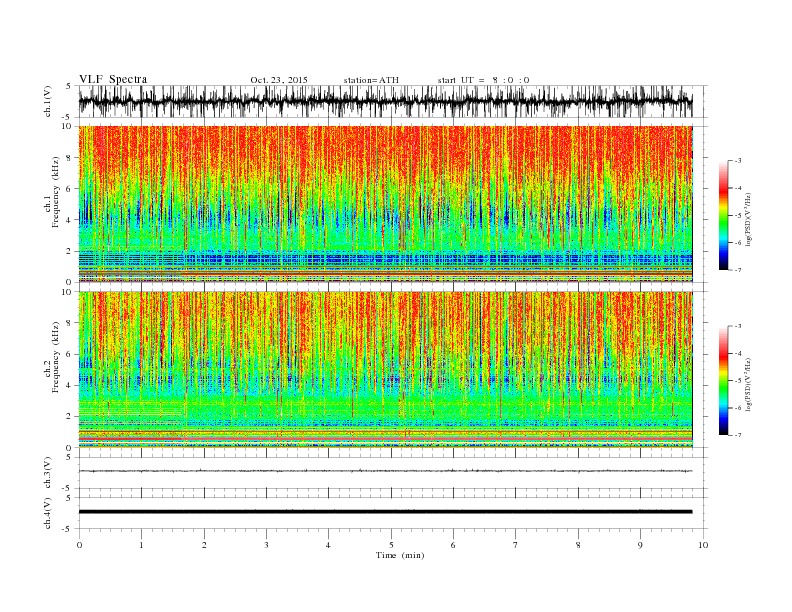Viewport: 792px width, 612px height.
Task: Click the ch.2 "Frequency (kHz)" axis label
Action: (x=56, y=357)
